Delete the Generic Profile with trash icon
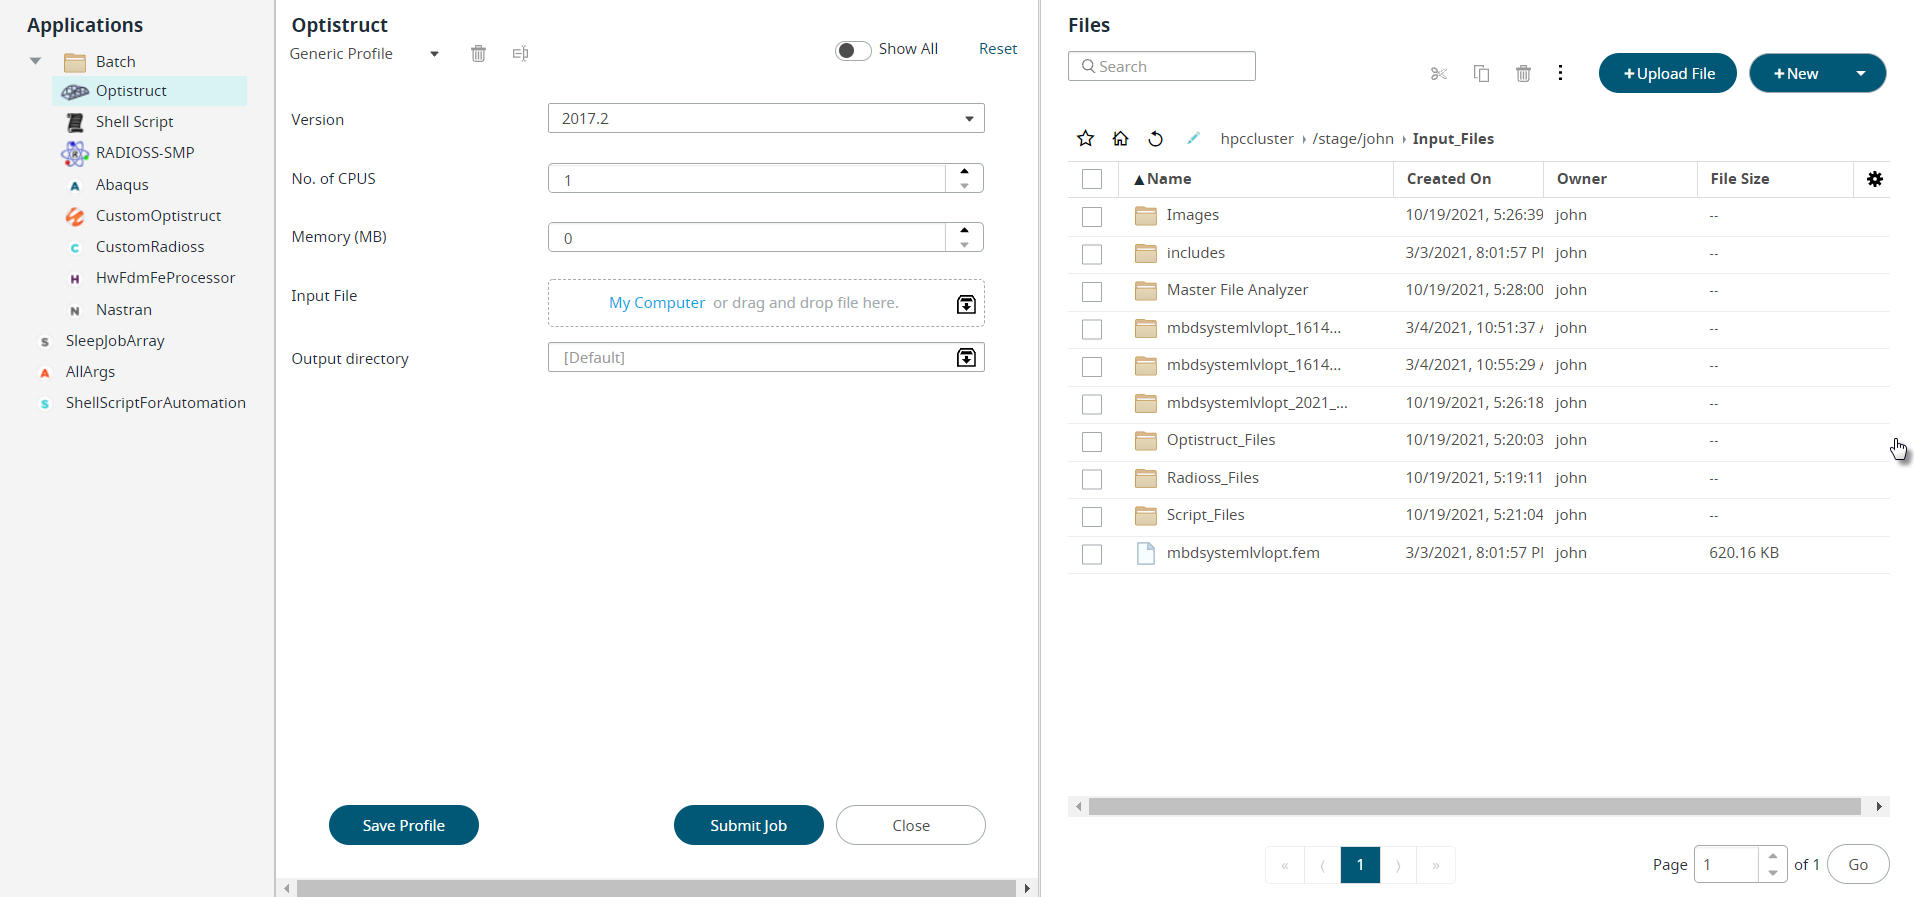Image resolution: width=1914 pixels, height=897 pixels. point(478,54)
